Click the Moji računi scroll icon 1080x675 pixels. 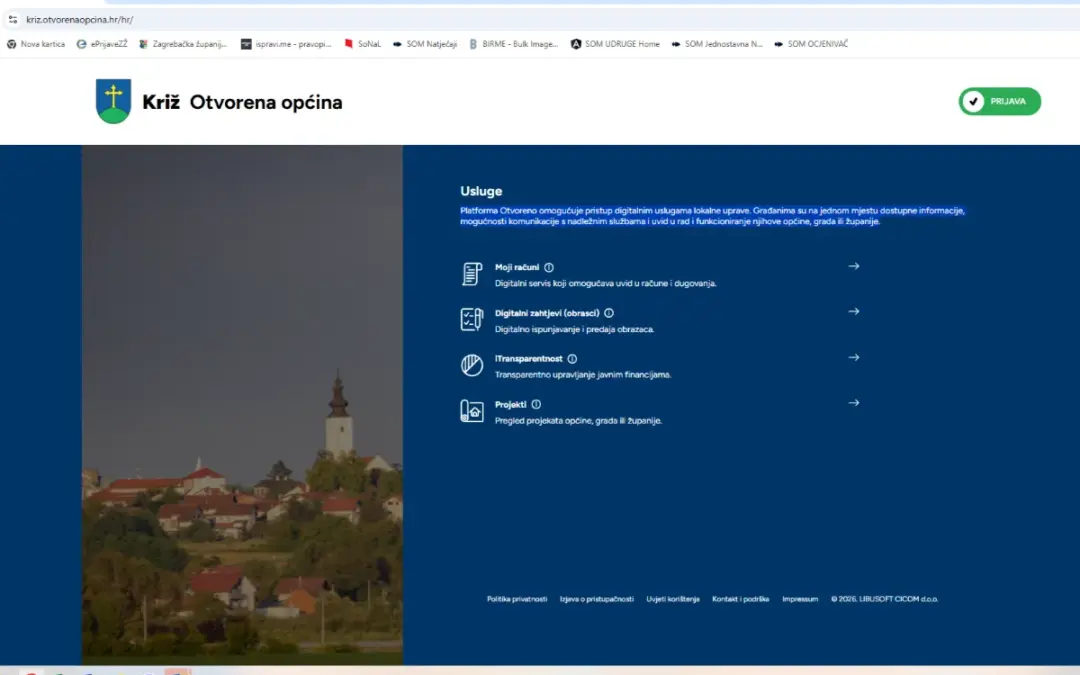[471, 272]
